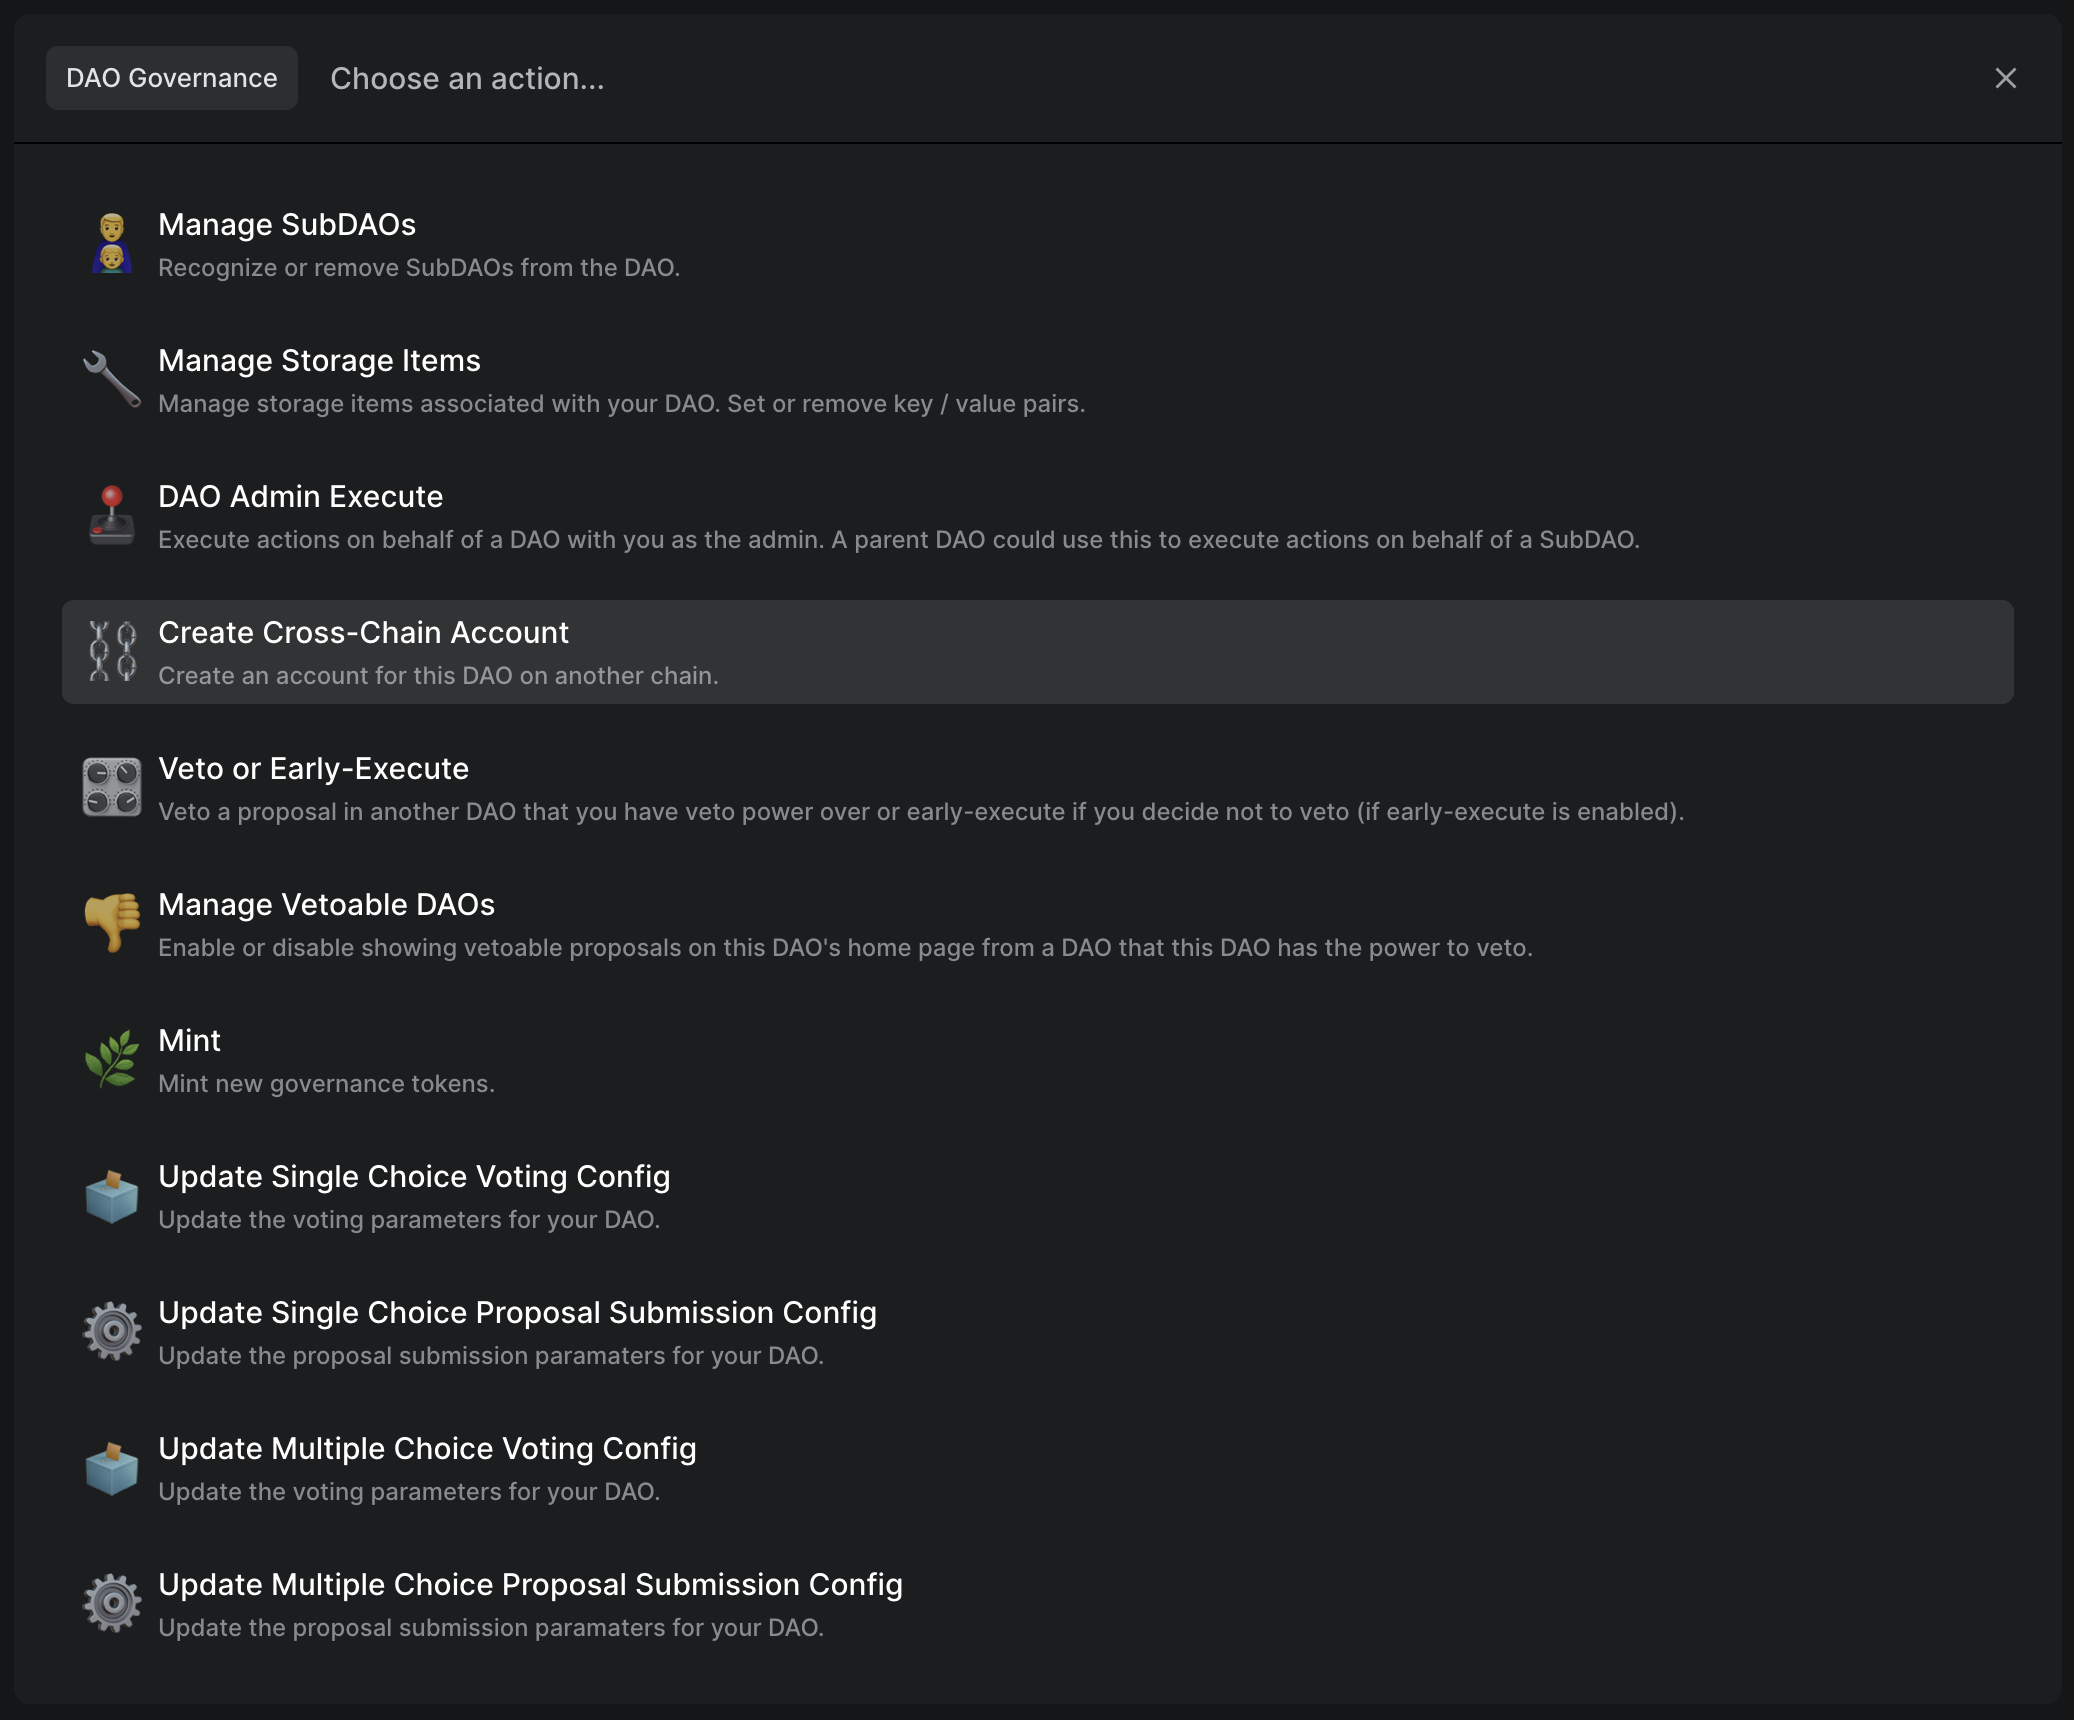
Task: Click the Create Cross-Chain Account chains icon
Action: click(112, 651)
